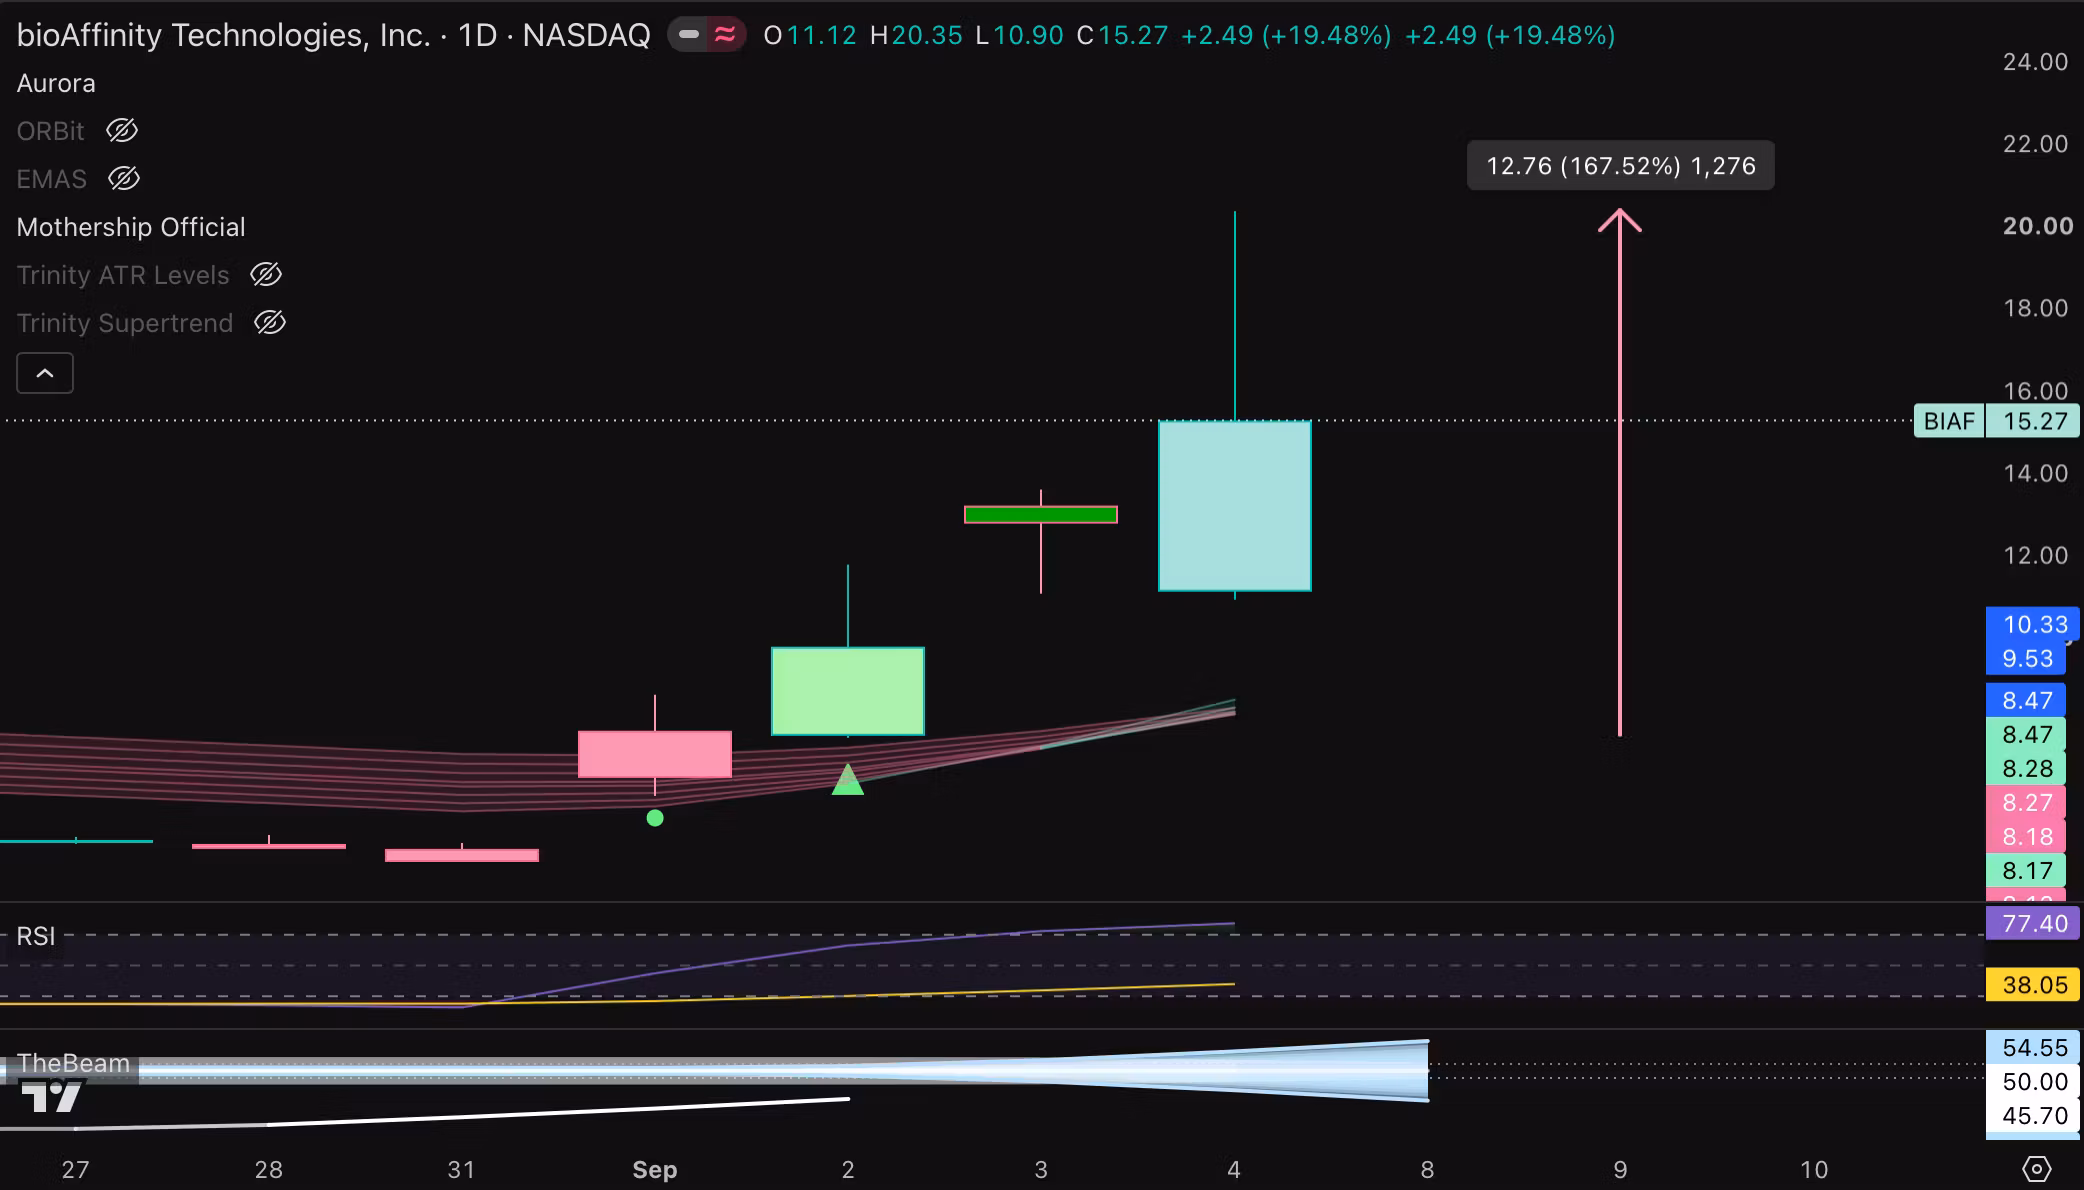Select the pink price-range measurement arrow
Screen dimensions: 2084x1190
[1620, 473]
